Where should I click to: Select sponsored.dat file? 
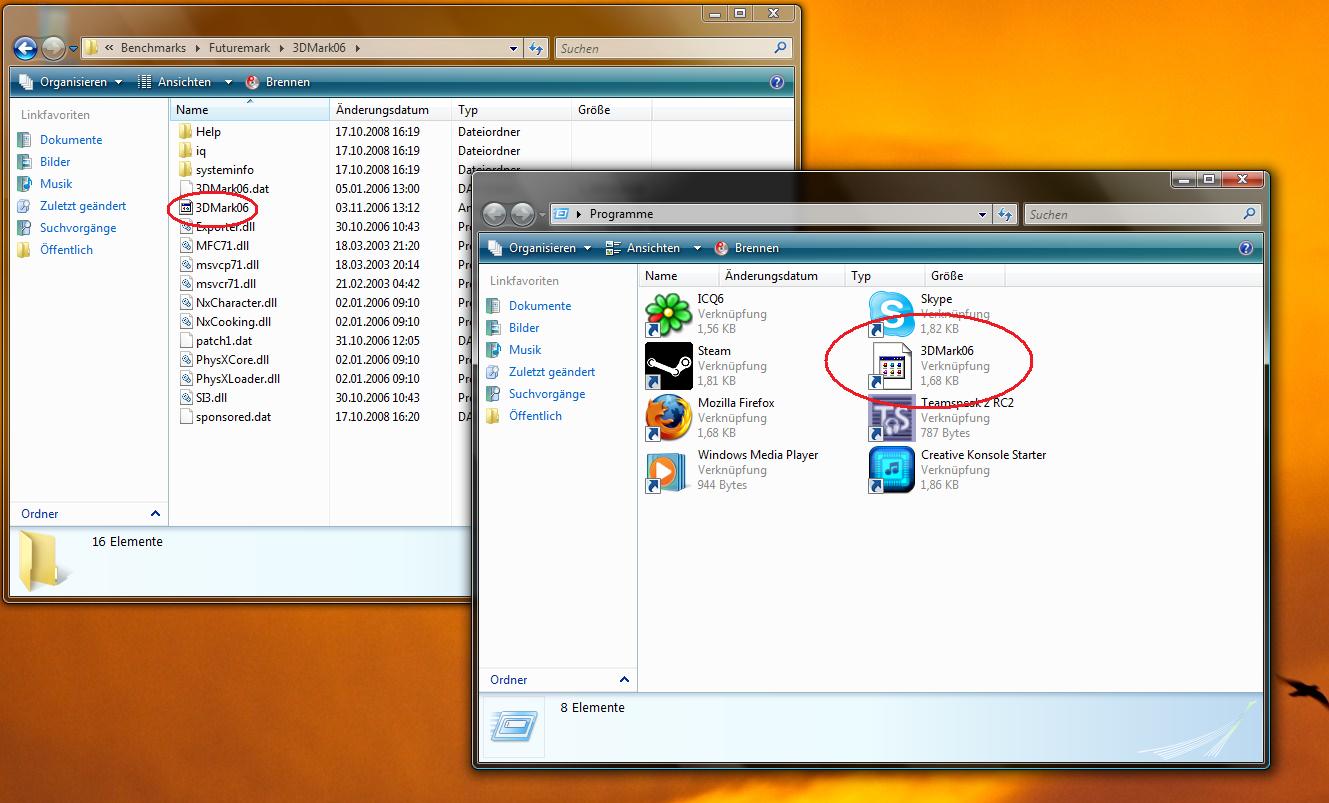pos(225,417)
